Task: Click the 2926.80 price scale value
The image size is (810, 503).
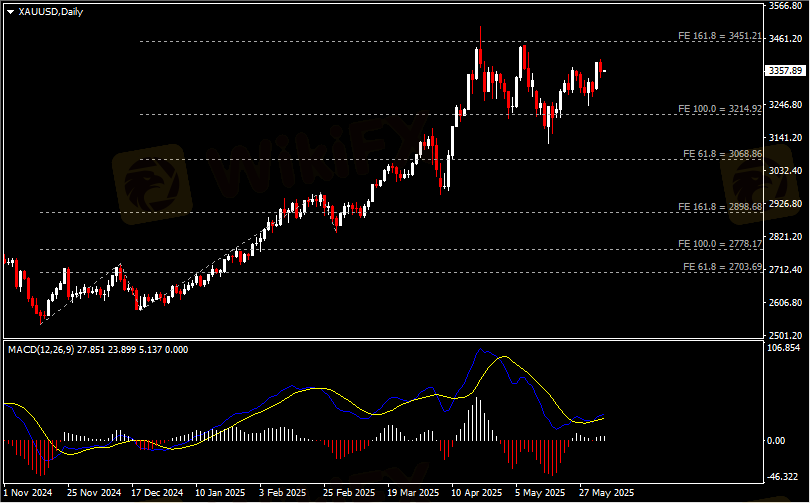Action: [x=785, y=203]
